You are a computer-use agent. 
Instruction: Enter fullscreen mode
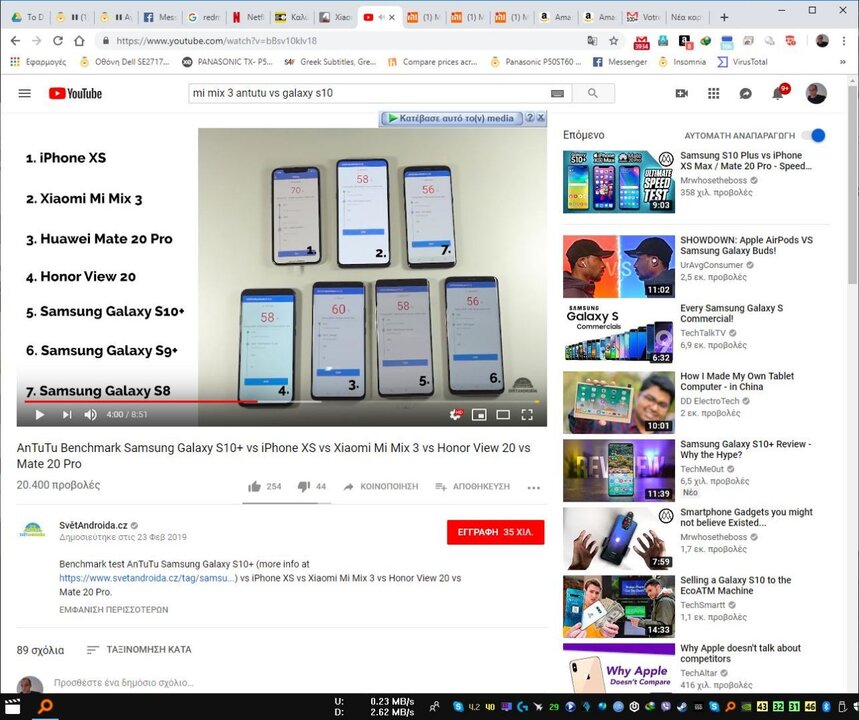coord(527,415)
